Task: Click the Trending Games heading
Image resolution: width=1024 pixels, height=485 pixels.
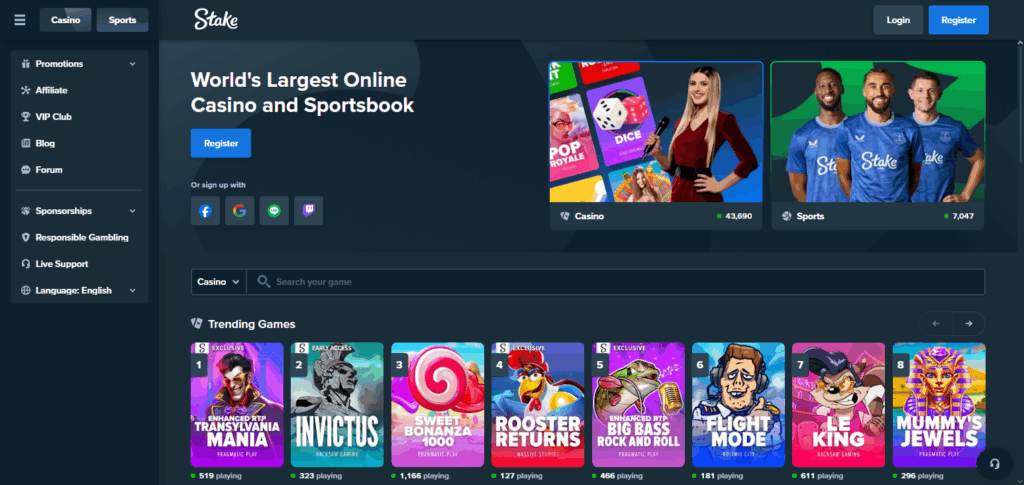Action: click(x=251, y=324)
